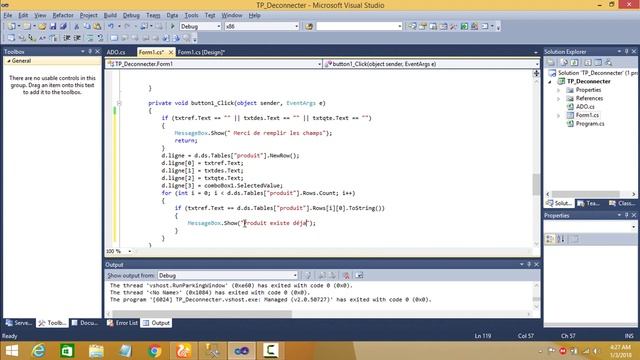Open the Show output from Debug dropdown
The width and height of the screenshot is (640, 360).
pos(294,276)
